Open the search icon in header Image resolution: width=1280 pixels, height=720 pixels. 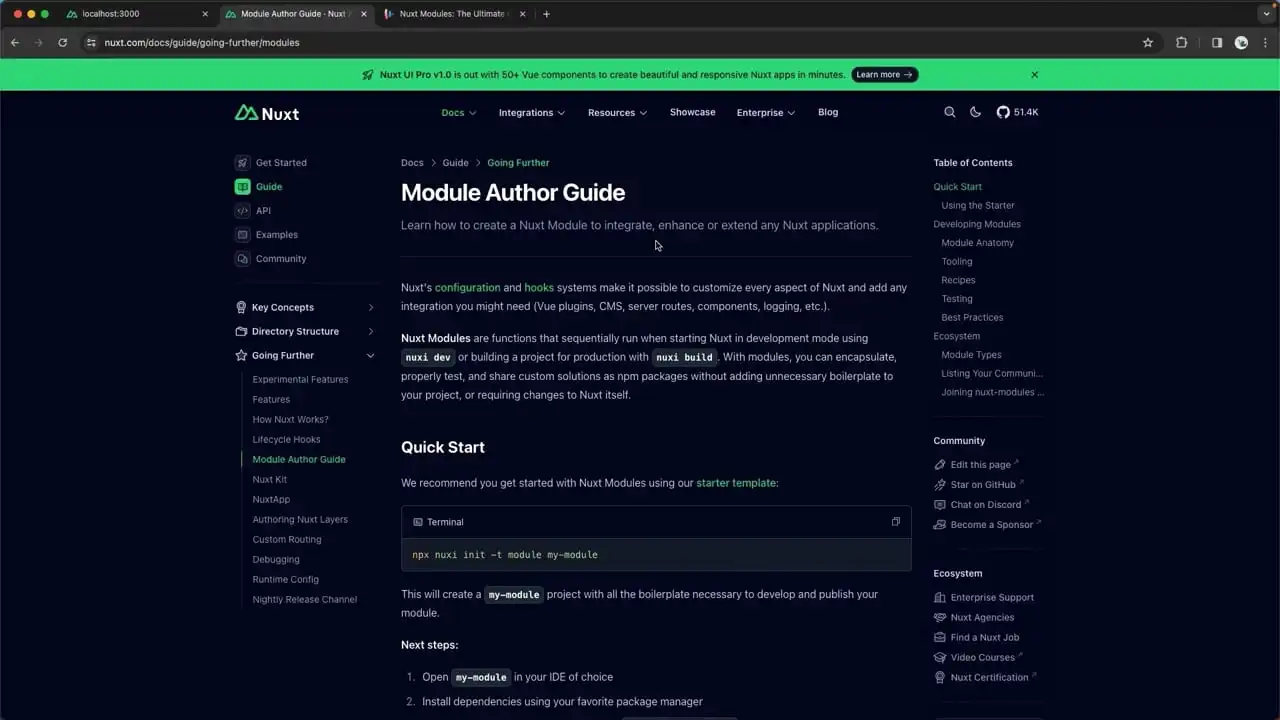tap(950, 112)
